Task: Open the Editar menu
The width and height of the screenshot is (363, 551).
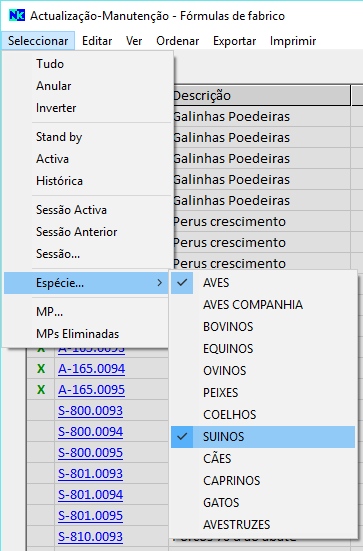Action: tap(97, 41)
